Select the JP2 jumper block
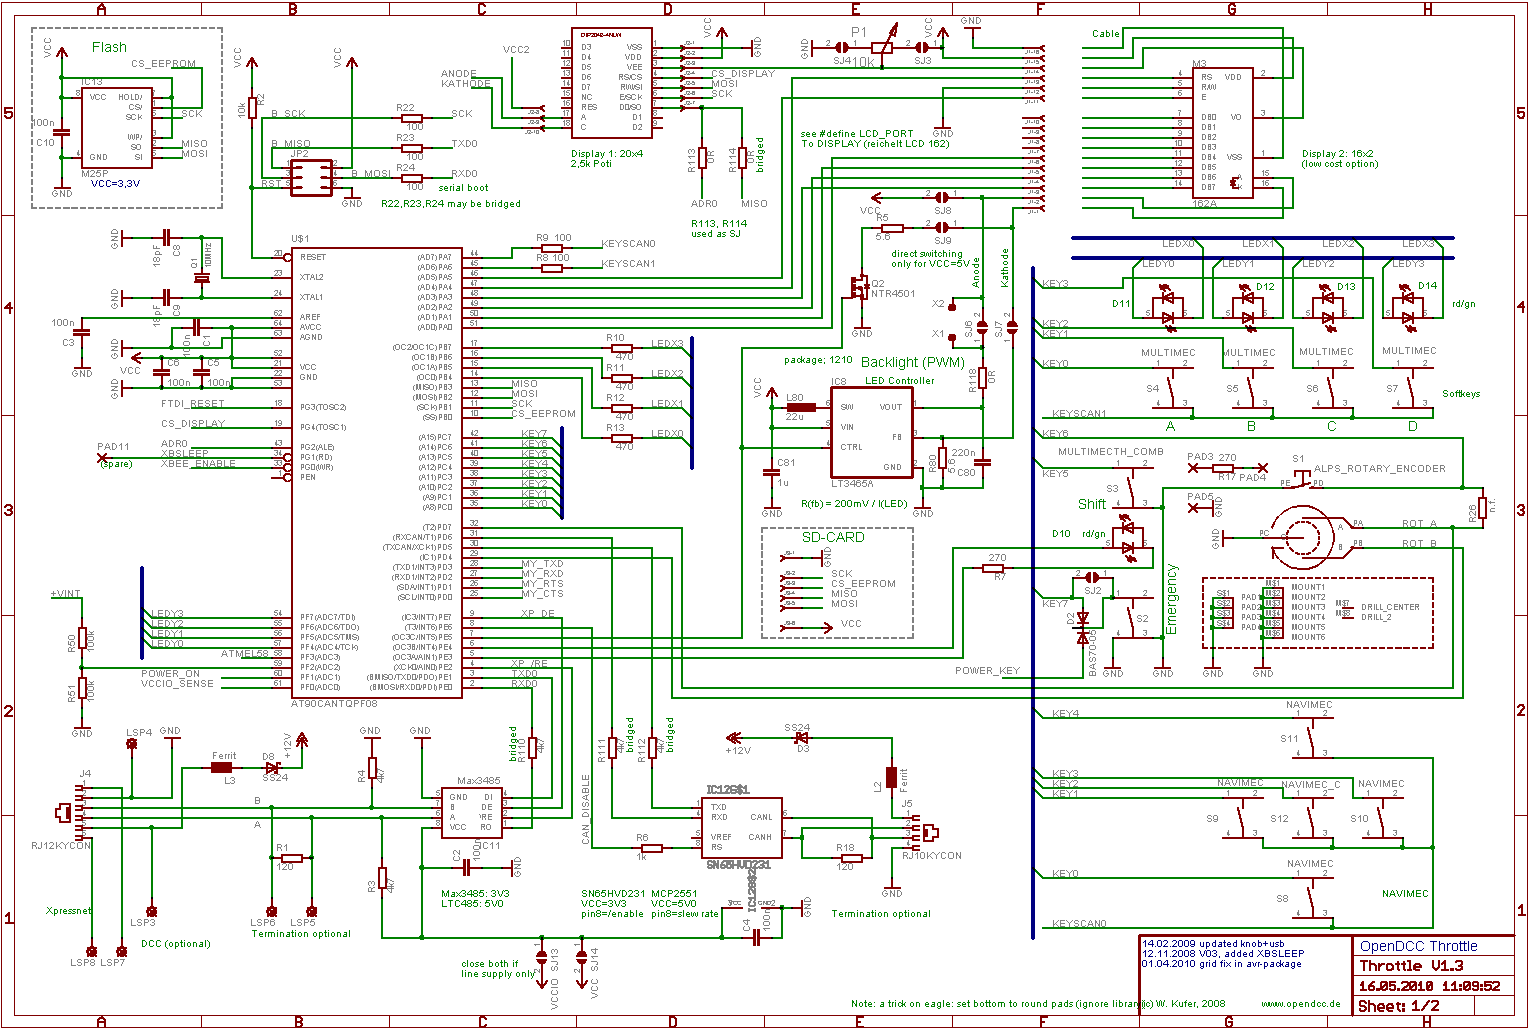1532x1034 pixels. [311, 178]
